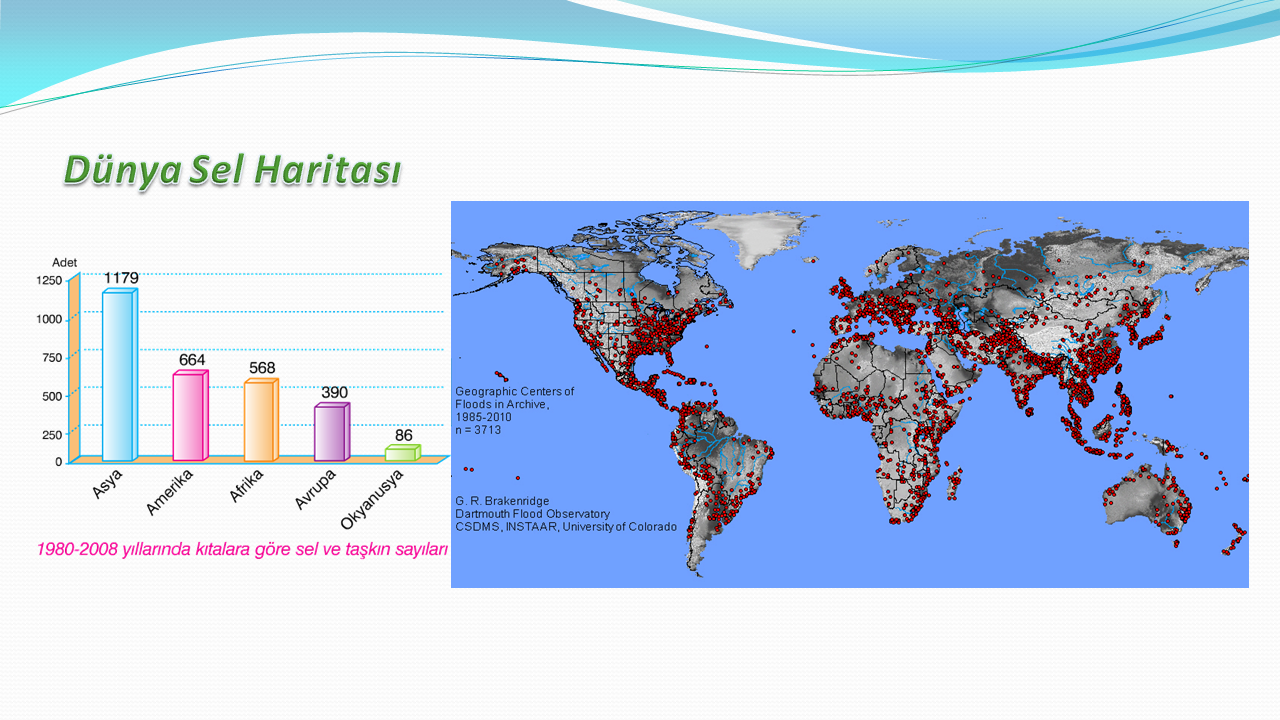Click the orange Afrika bar
This screenshot has width=1280, height=720.
pyautogui.click(x=261, y=420)
